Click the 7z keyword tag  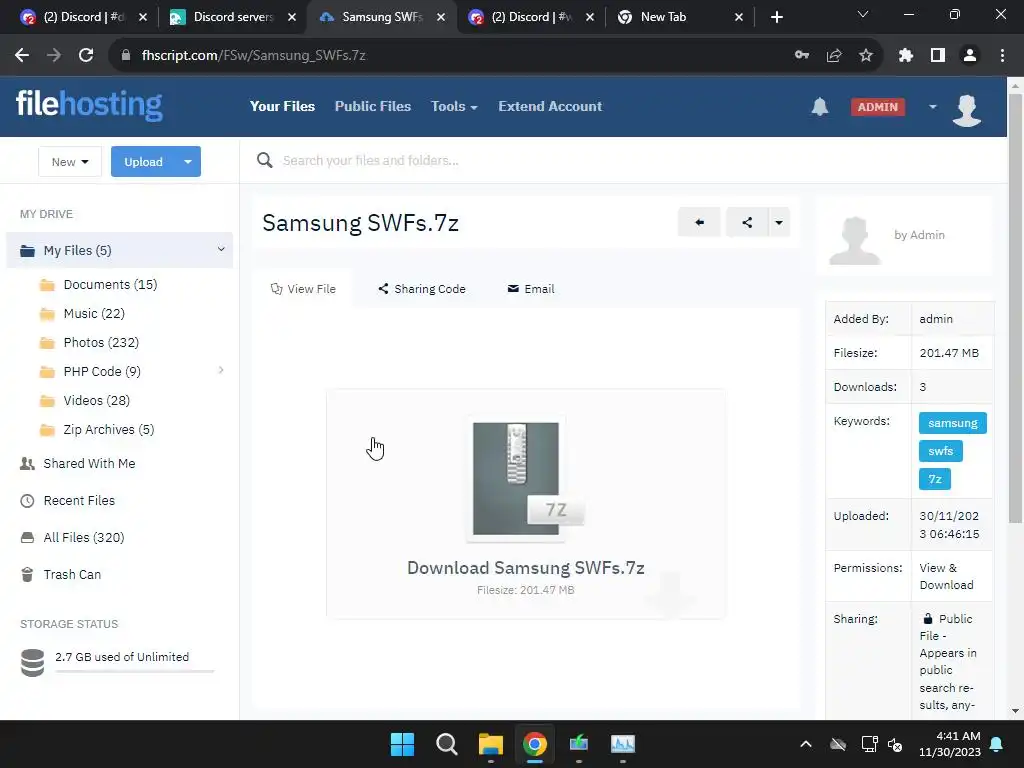935,479
